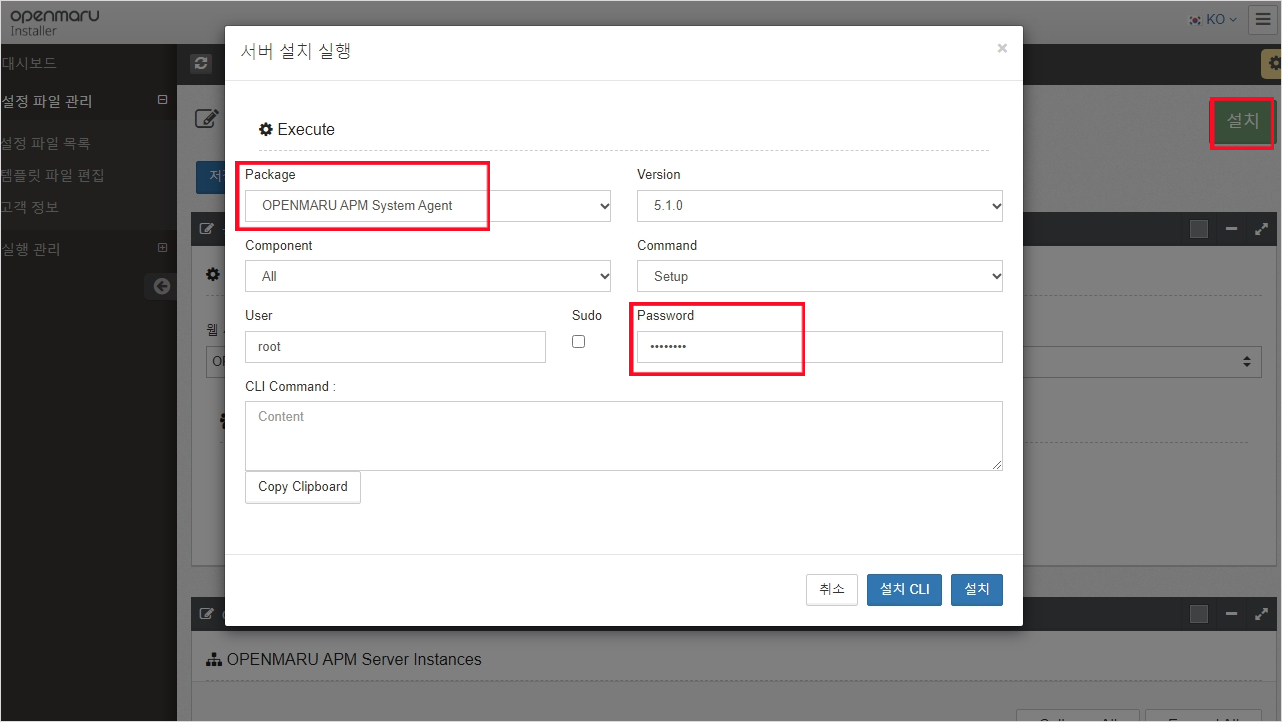Click the minimize panel dash icon
The height and width of the screenshot is (722, 1282).
[1232, 229]
